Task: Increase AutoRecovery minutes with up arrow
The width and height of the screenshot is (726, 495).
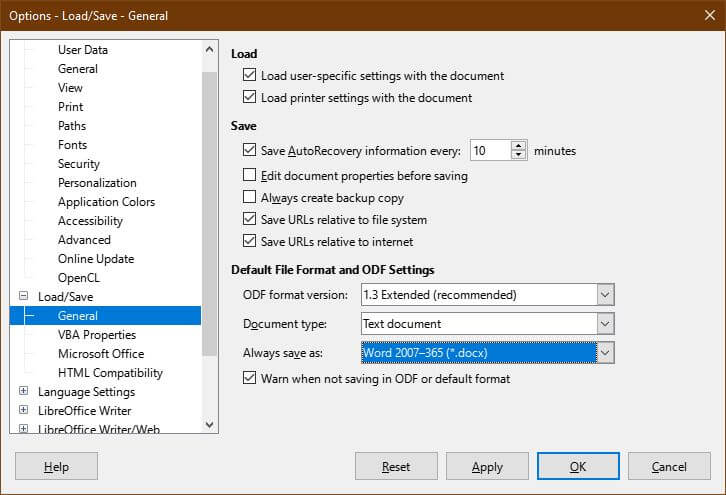Action: 518,146
